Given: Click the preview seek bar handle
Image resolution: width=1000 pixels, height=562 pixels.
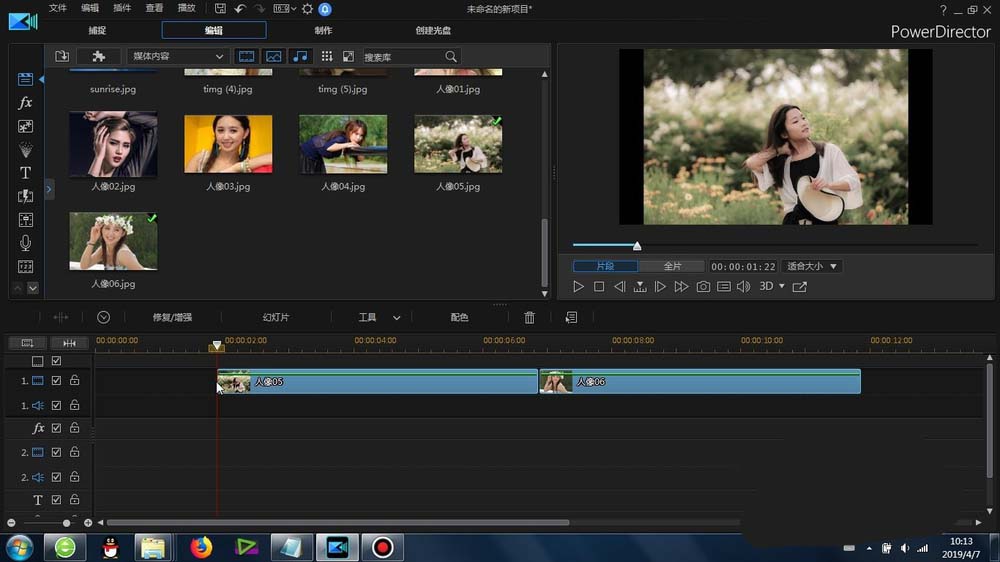Looking at the screenshot, I should pyautogui.click(x=637, y=246).
